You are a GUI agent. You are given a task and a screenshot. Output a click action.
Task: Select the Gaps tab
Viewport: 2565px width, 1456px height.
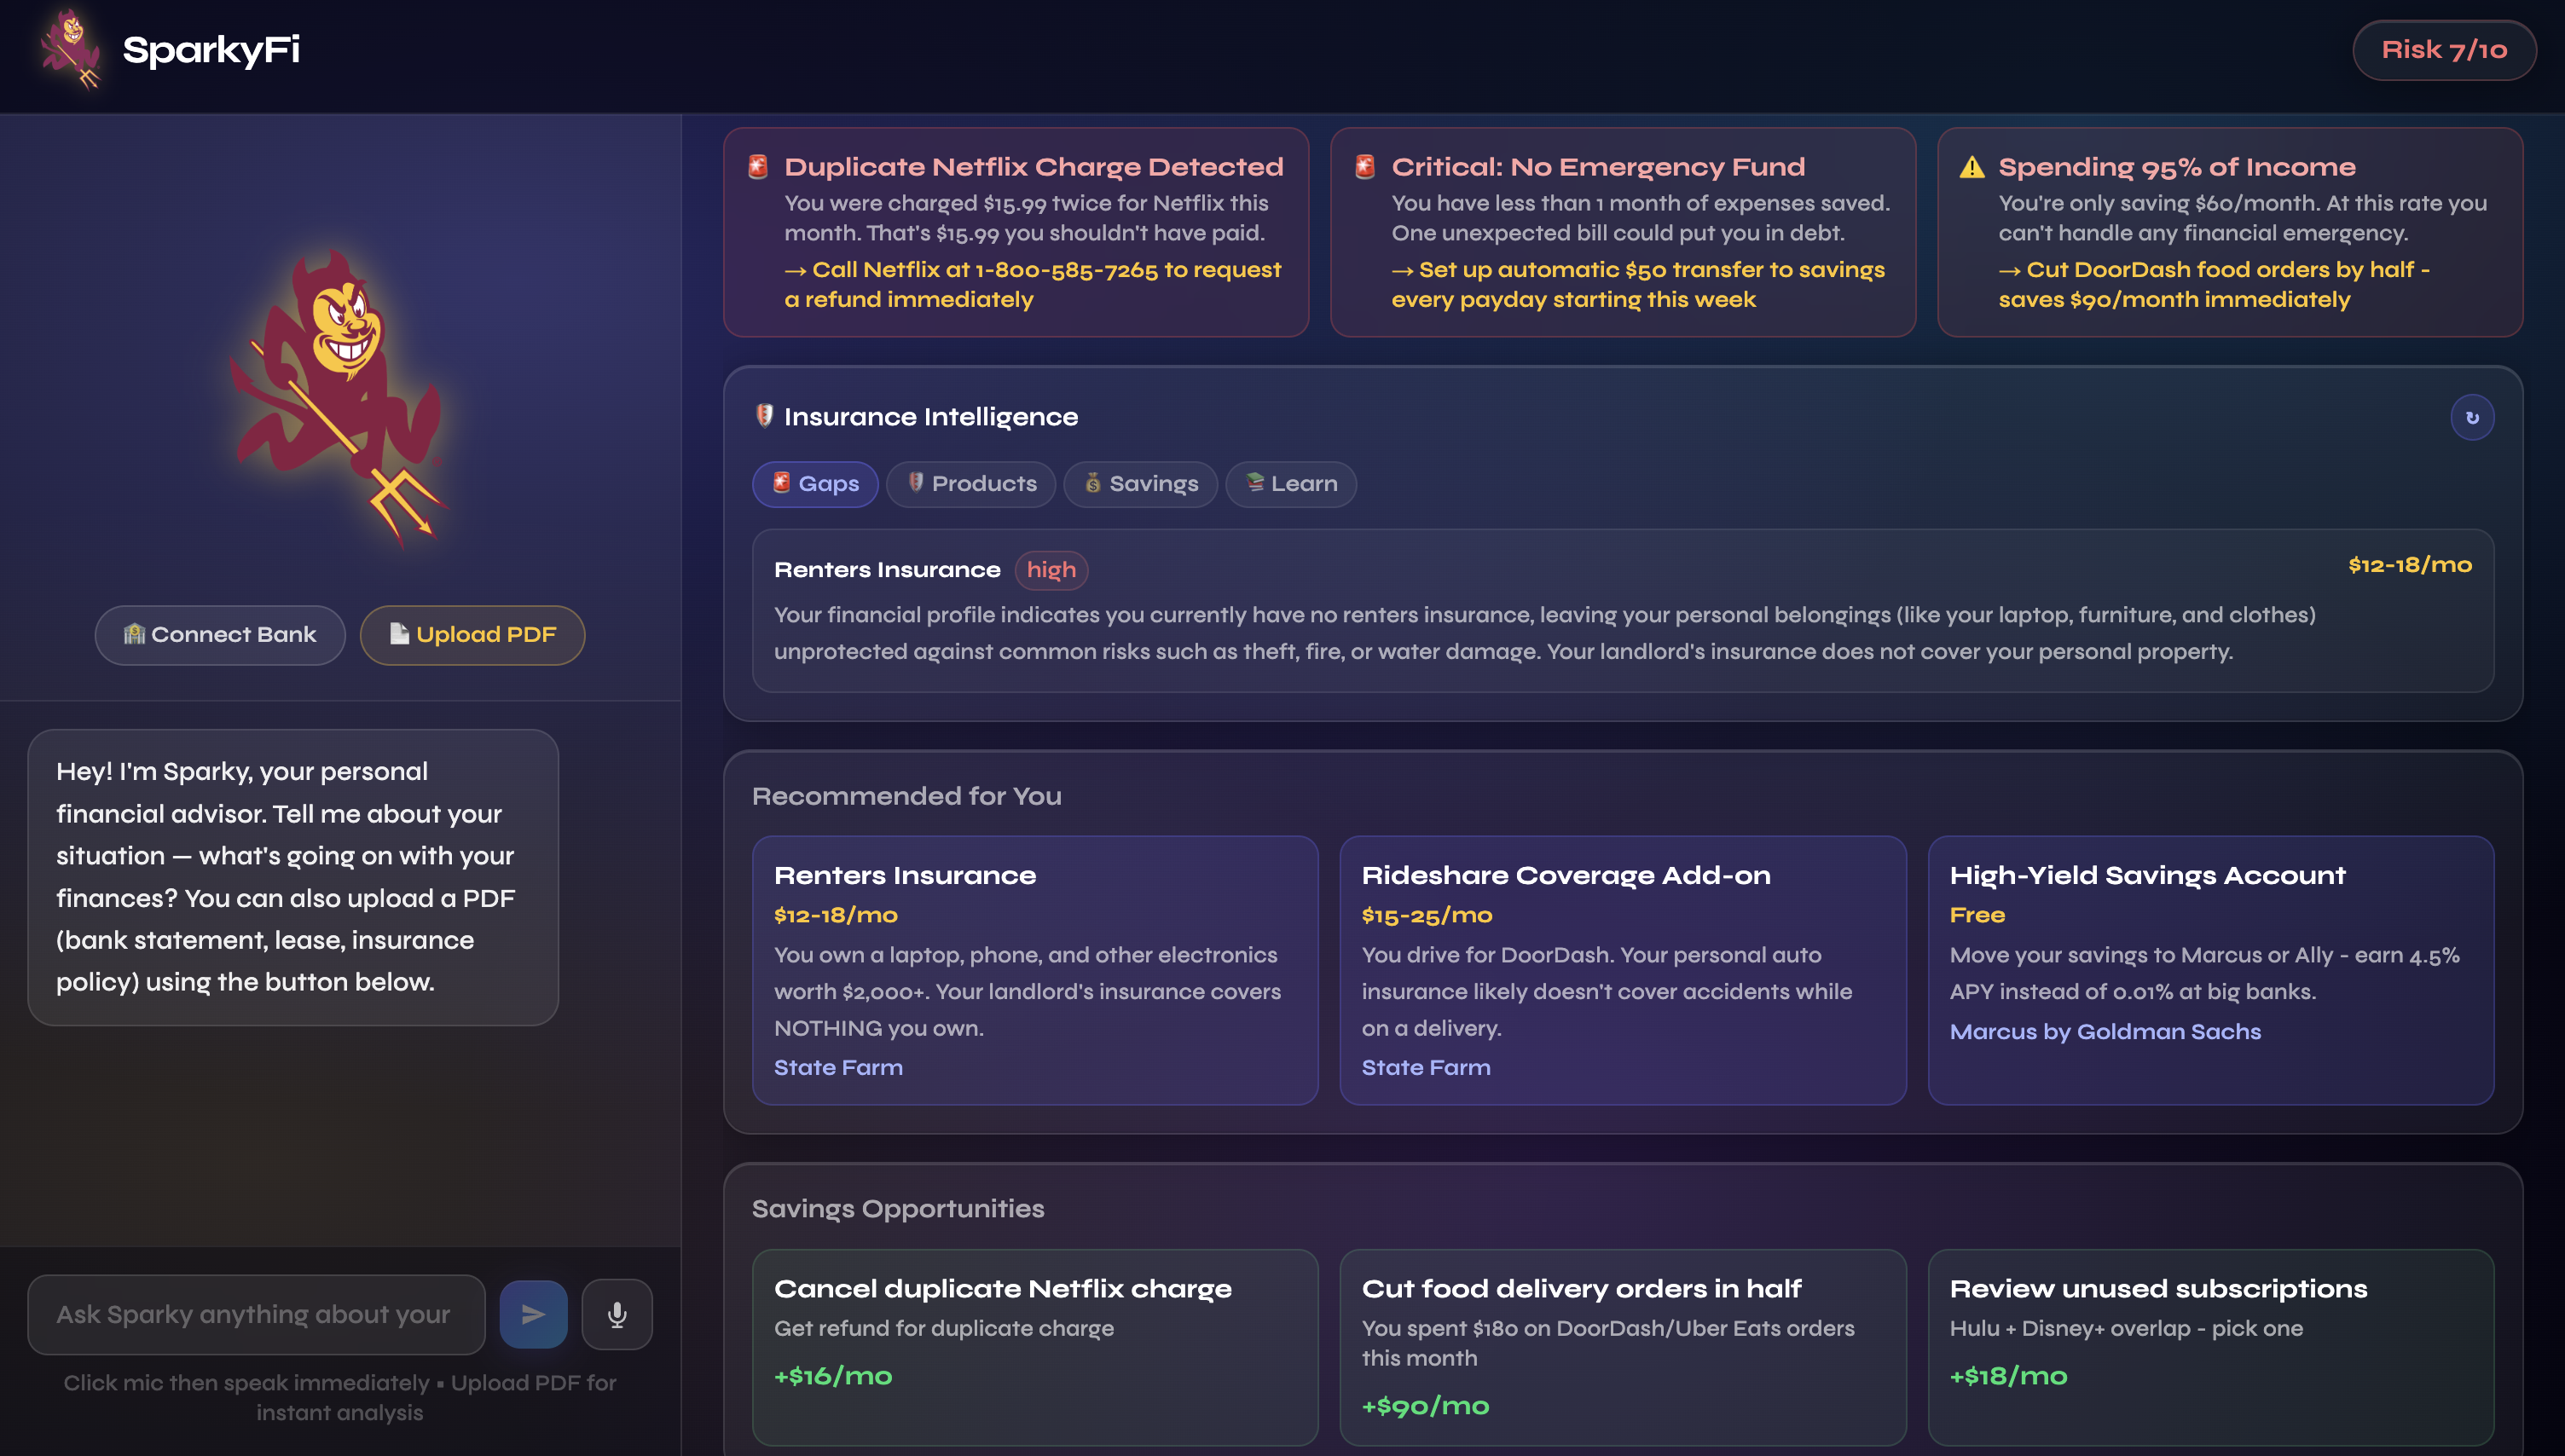815,484
